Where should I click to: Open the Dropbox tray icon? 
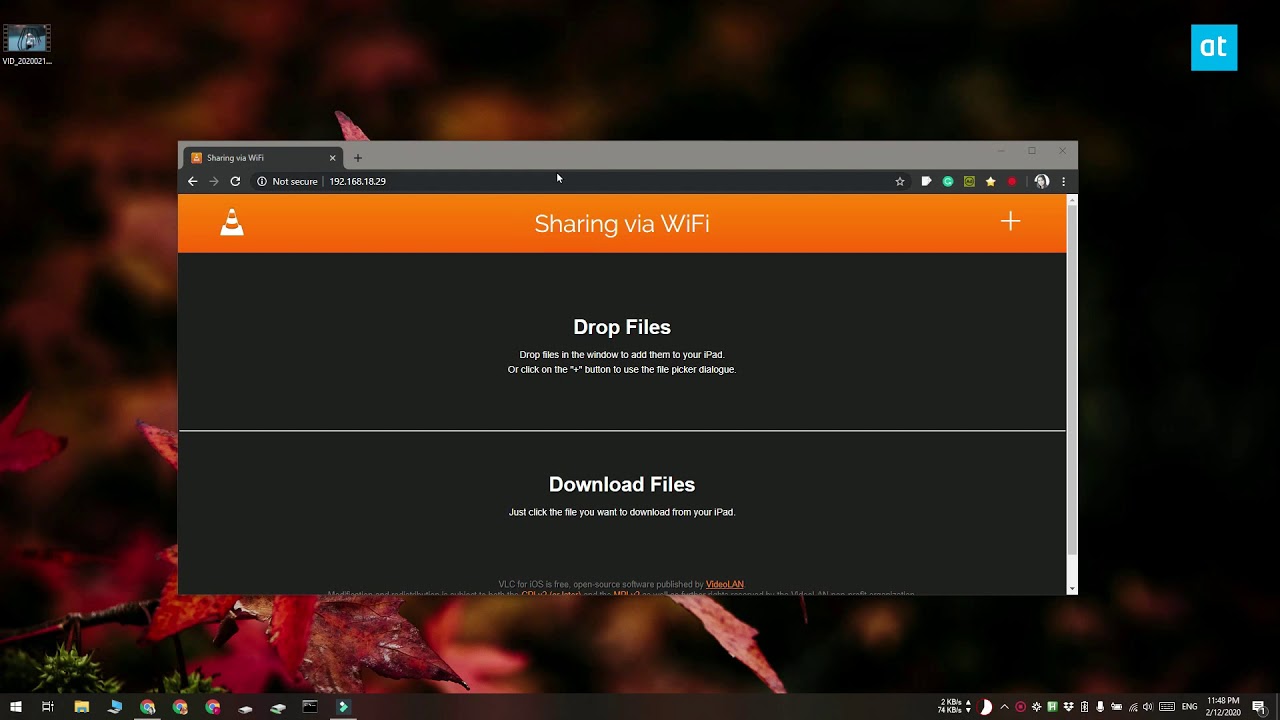tap(1069, 707)
